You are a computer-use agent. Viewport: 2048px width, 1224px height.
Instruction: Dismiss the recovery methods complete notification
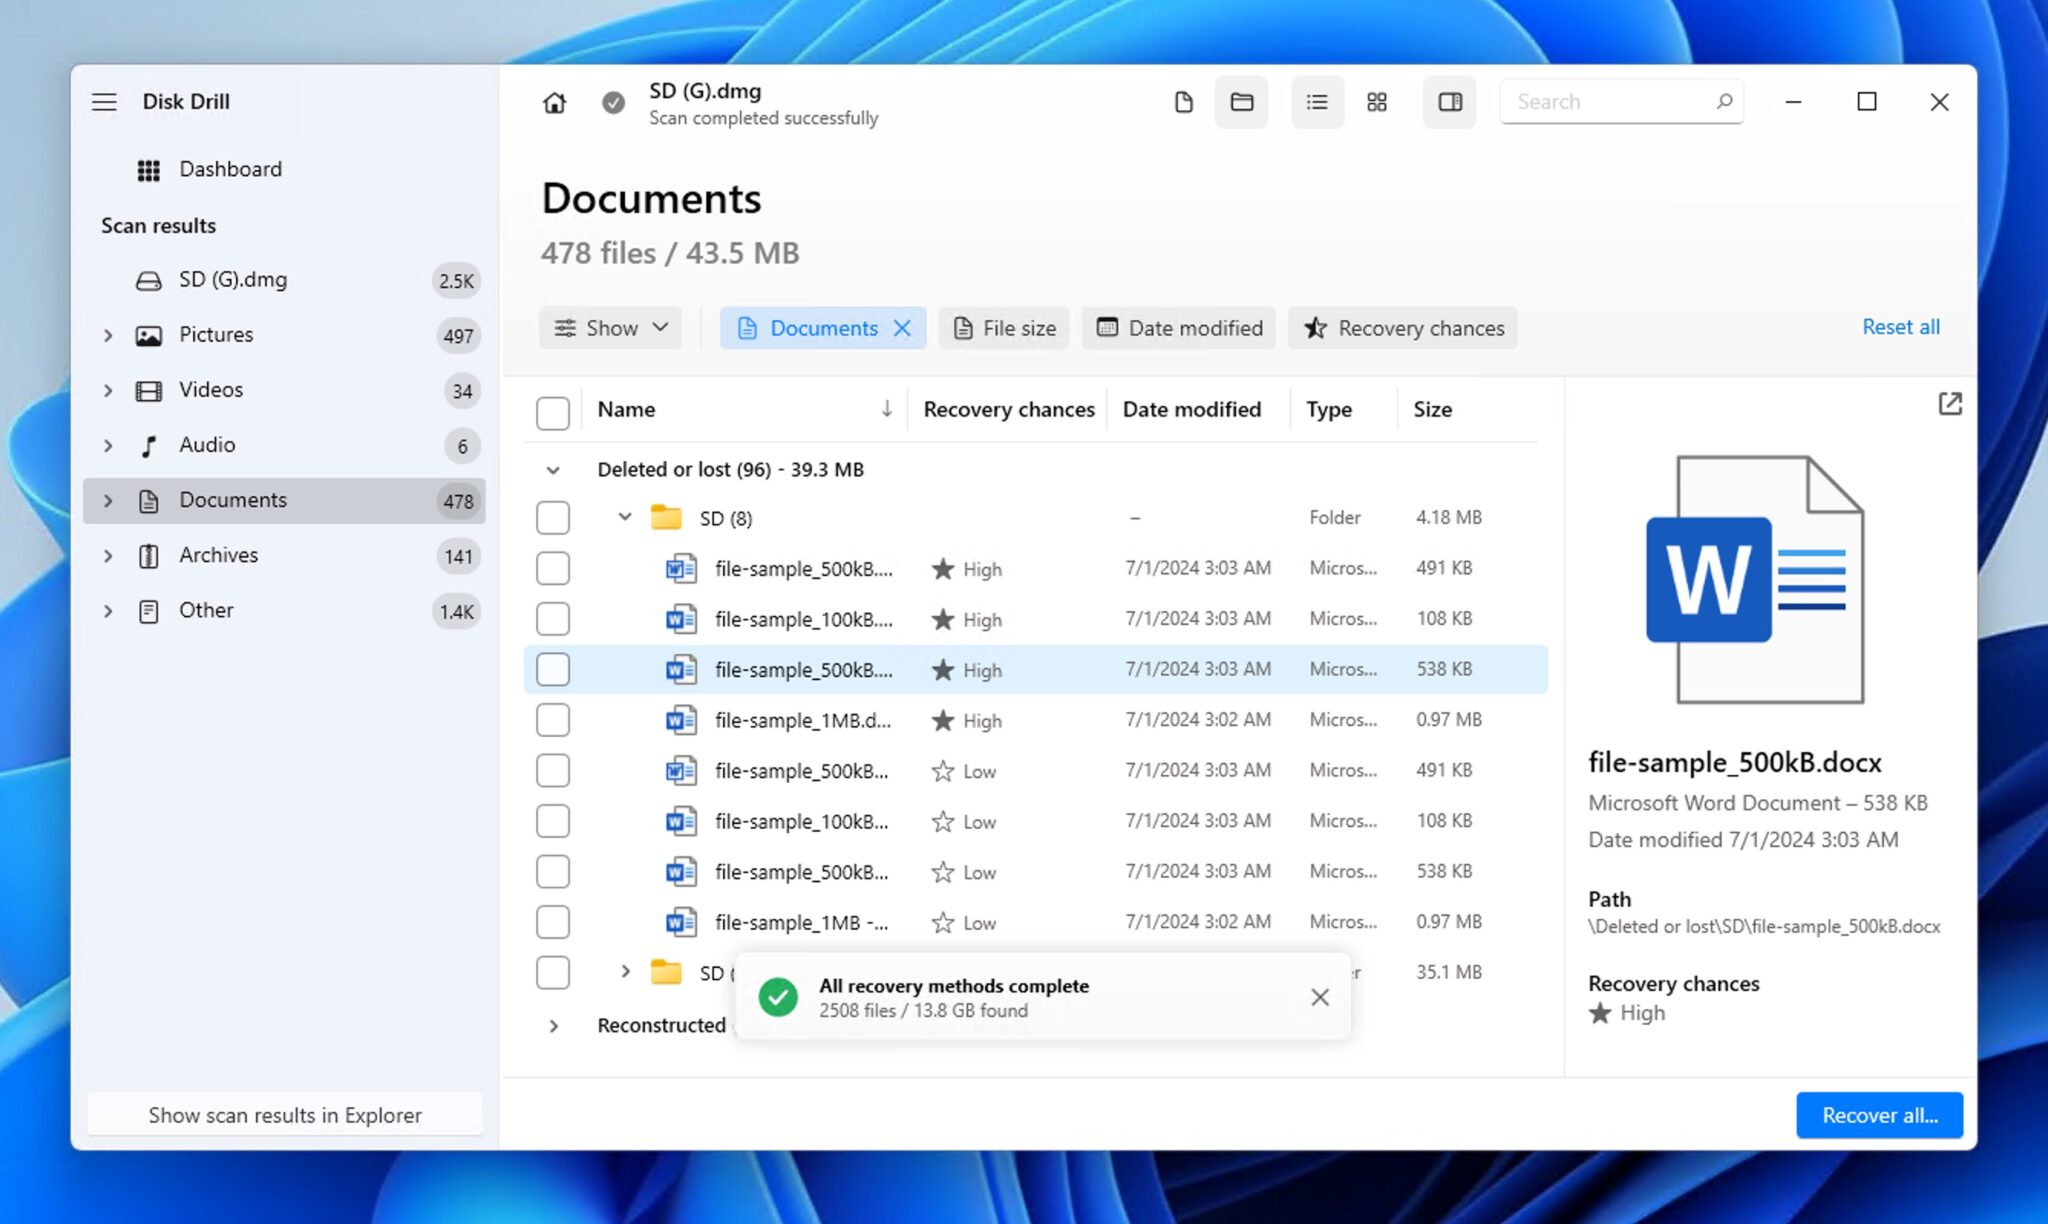pos(1319,997)
